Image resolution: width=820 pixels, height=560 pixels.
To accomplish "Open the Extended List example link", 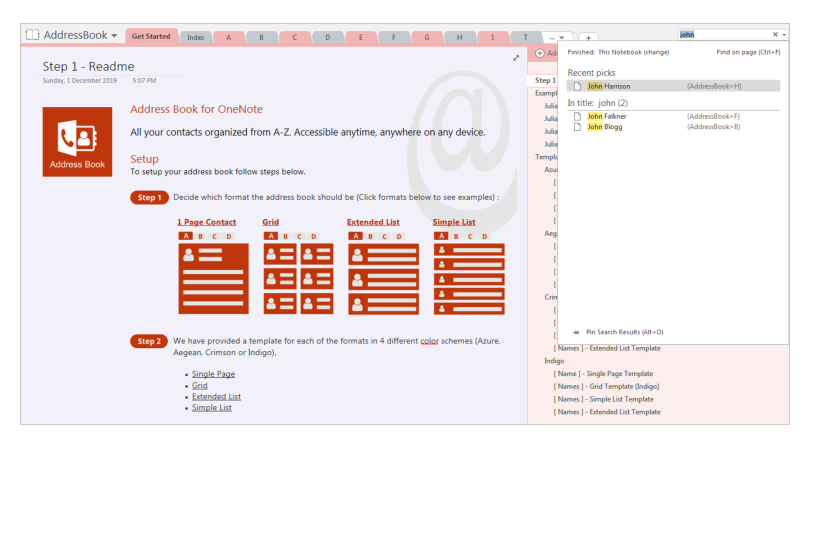I will click(x=373, y=222).
